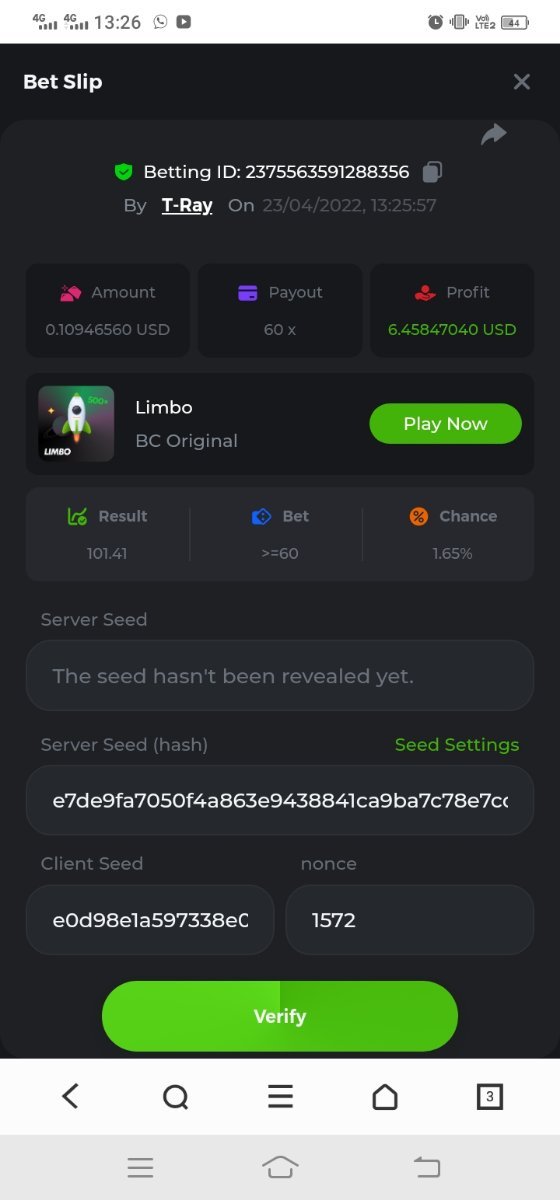This screenshot has width=560, height=1200.
Task: Close the Bet Slip panel
Action: [x=521, y=82]
